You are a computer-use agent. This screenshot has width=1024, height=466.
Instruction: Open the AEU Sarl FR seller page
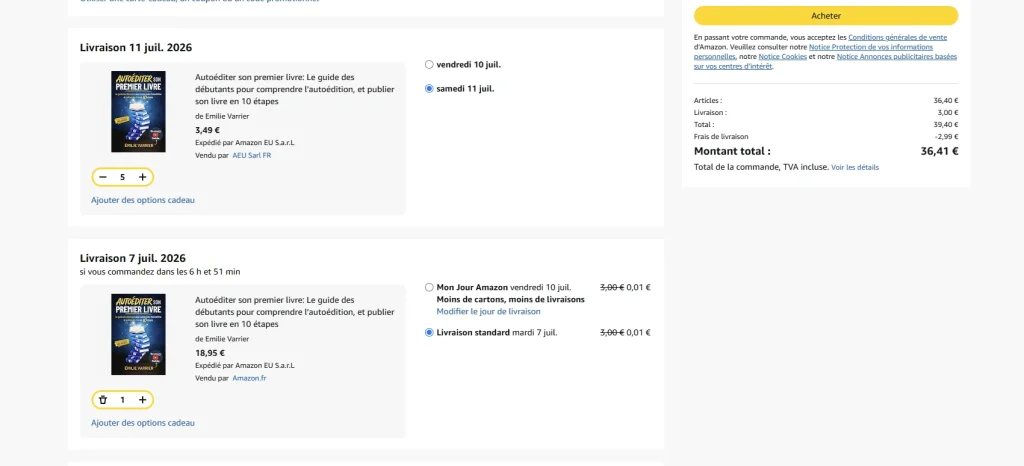pos(251,155)
